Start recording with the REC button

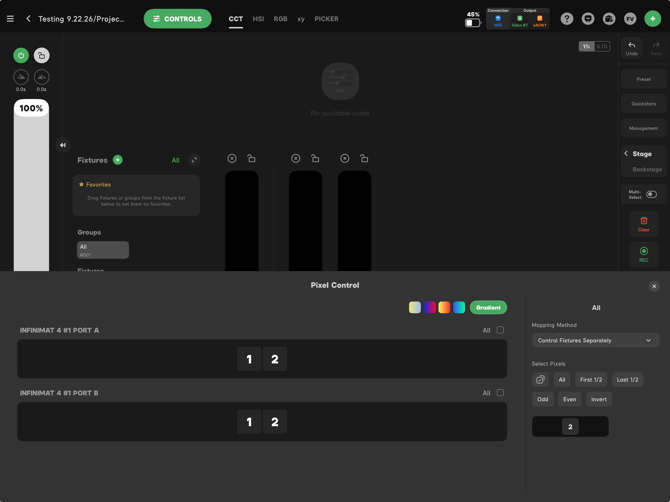coord(644,254)
